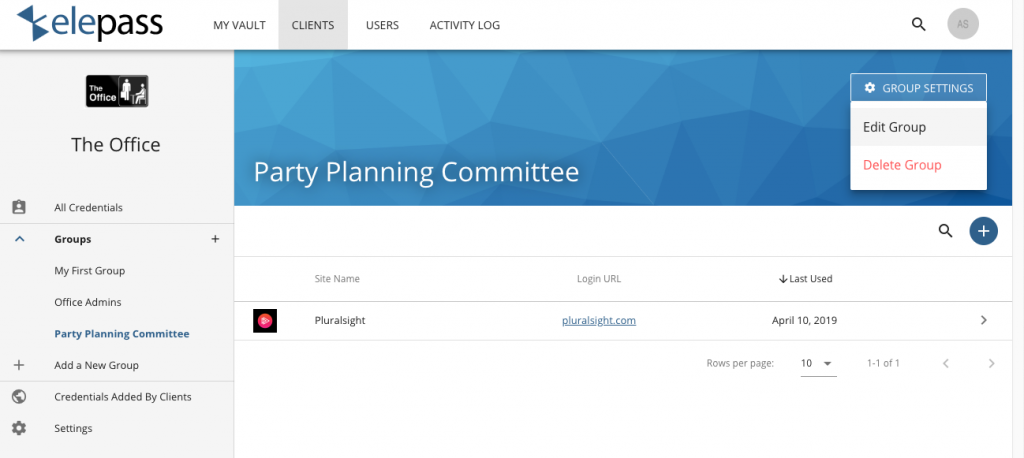This screenshot has width=1024, height=458.
Task: Click the globe icon for client credentials
Action: pos(18,397)
